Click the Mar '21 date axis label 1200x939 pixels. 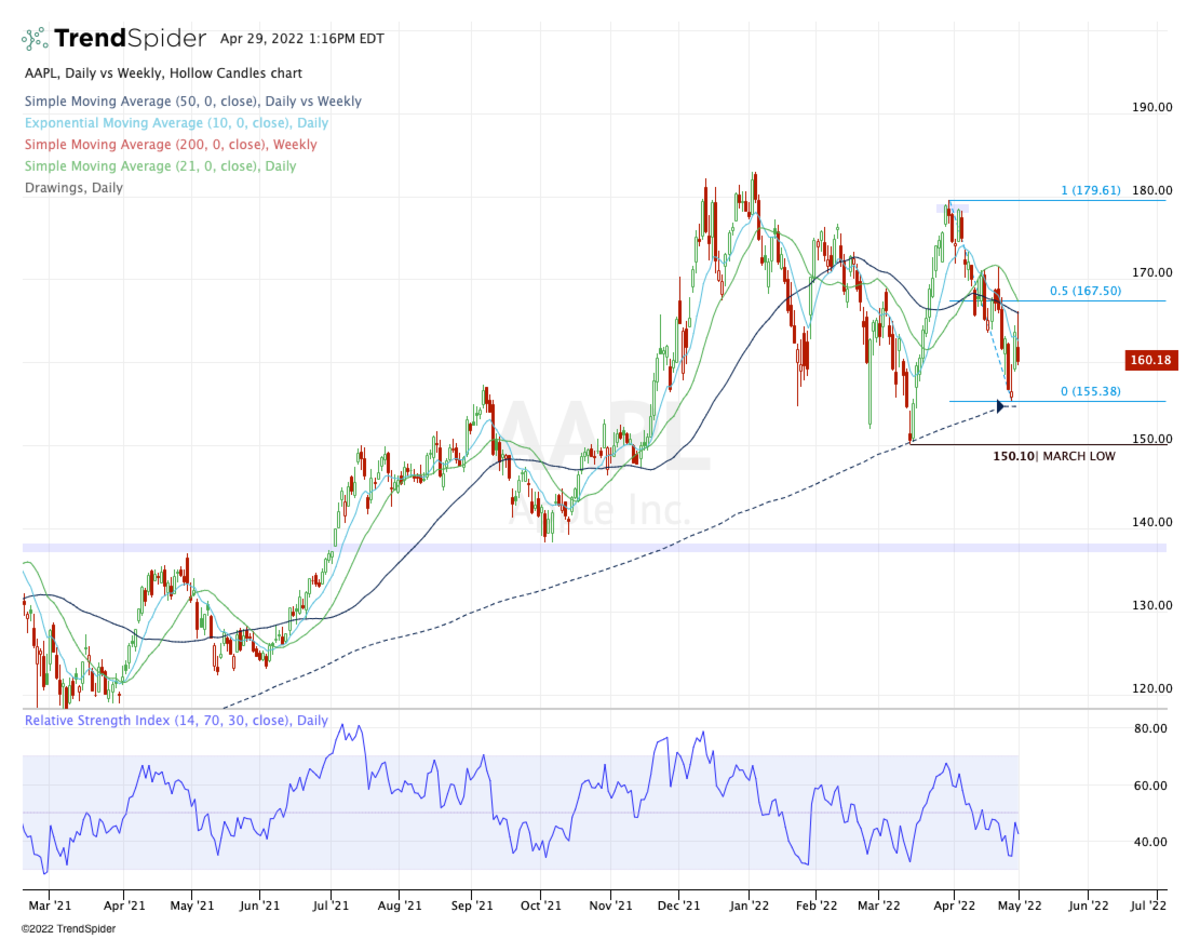[49, 906]
